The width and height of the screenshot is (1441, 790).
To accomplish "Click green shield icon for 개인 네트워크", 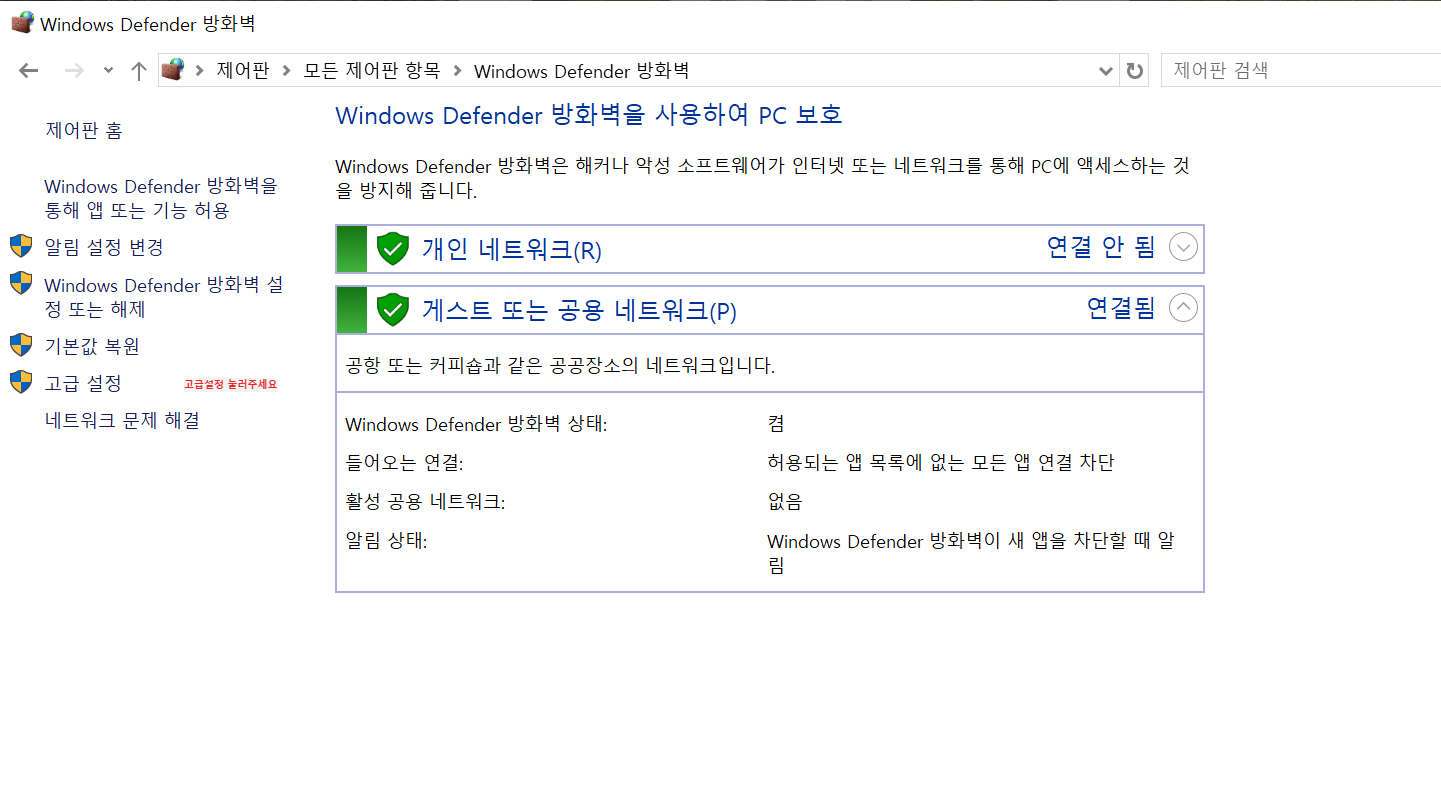I will pyautogui.click(x=393, y=248).
